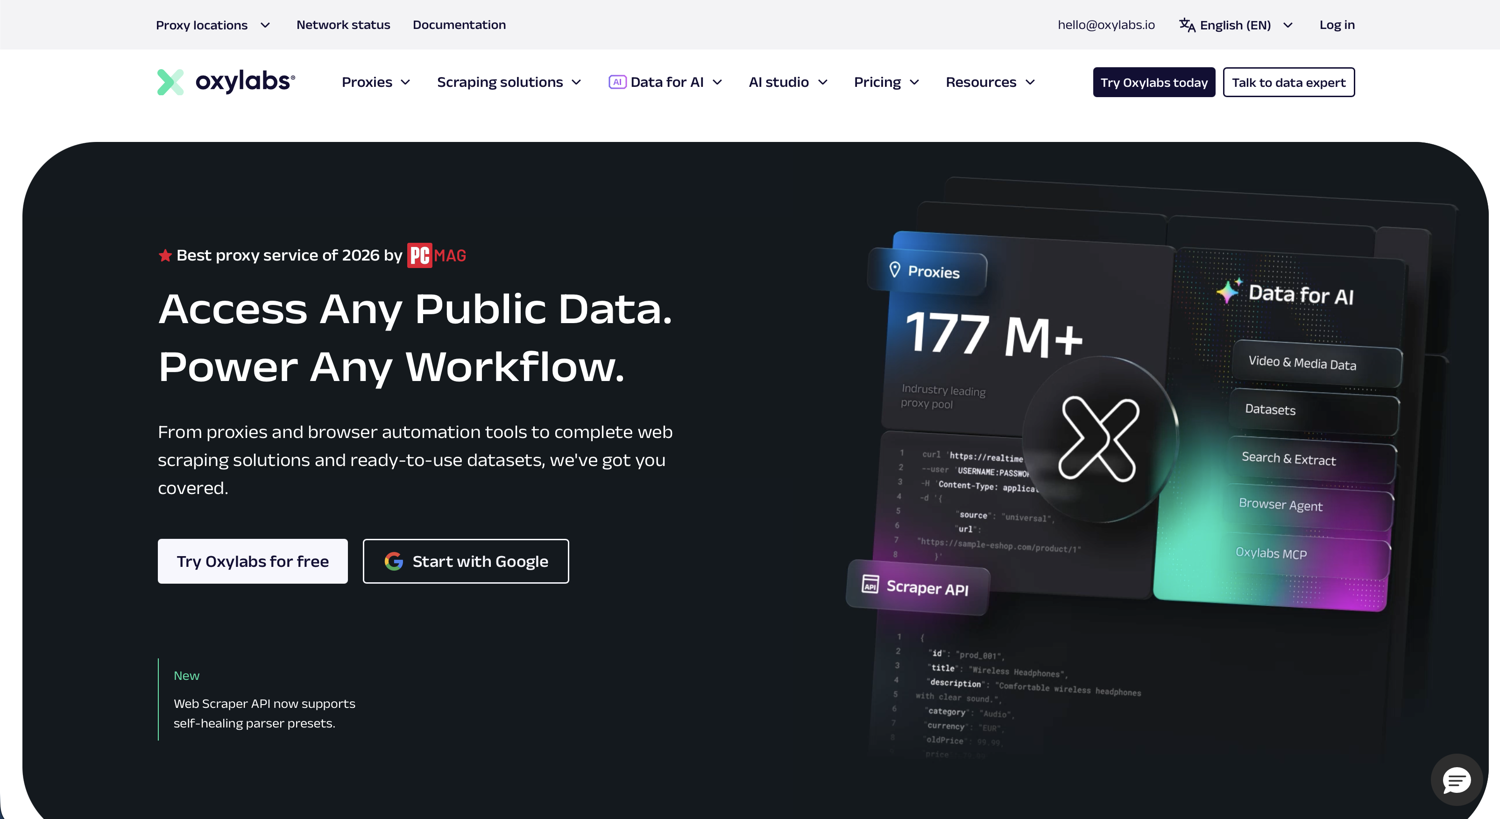Click the Access Any Public Data headline

coord(415,309)
